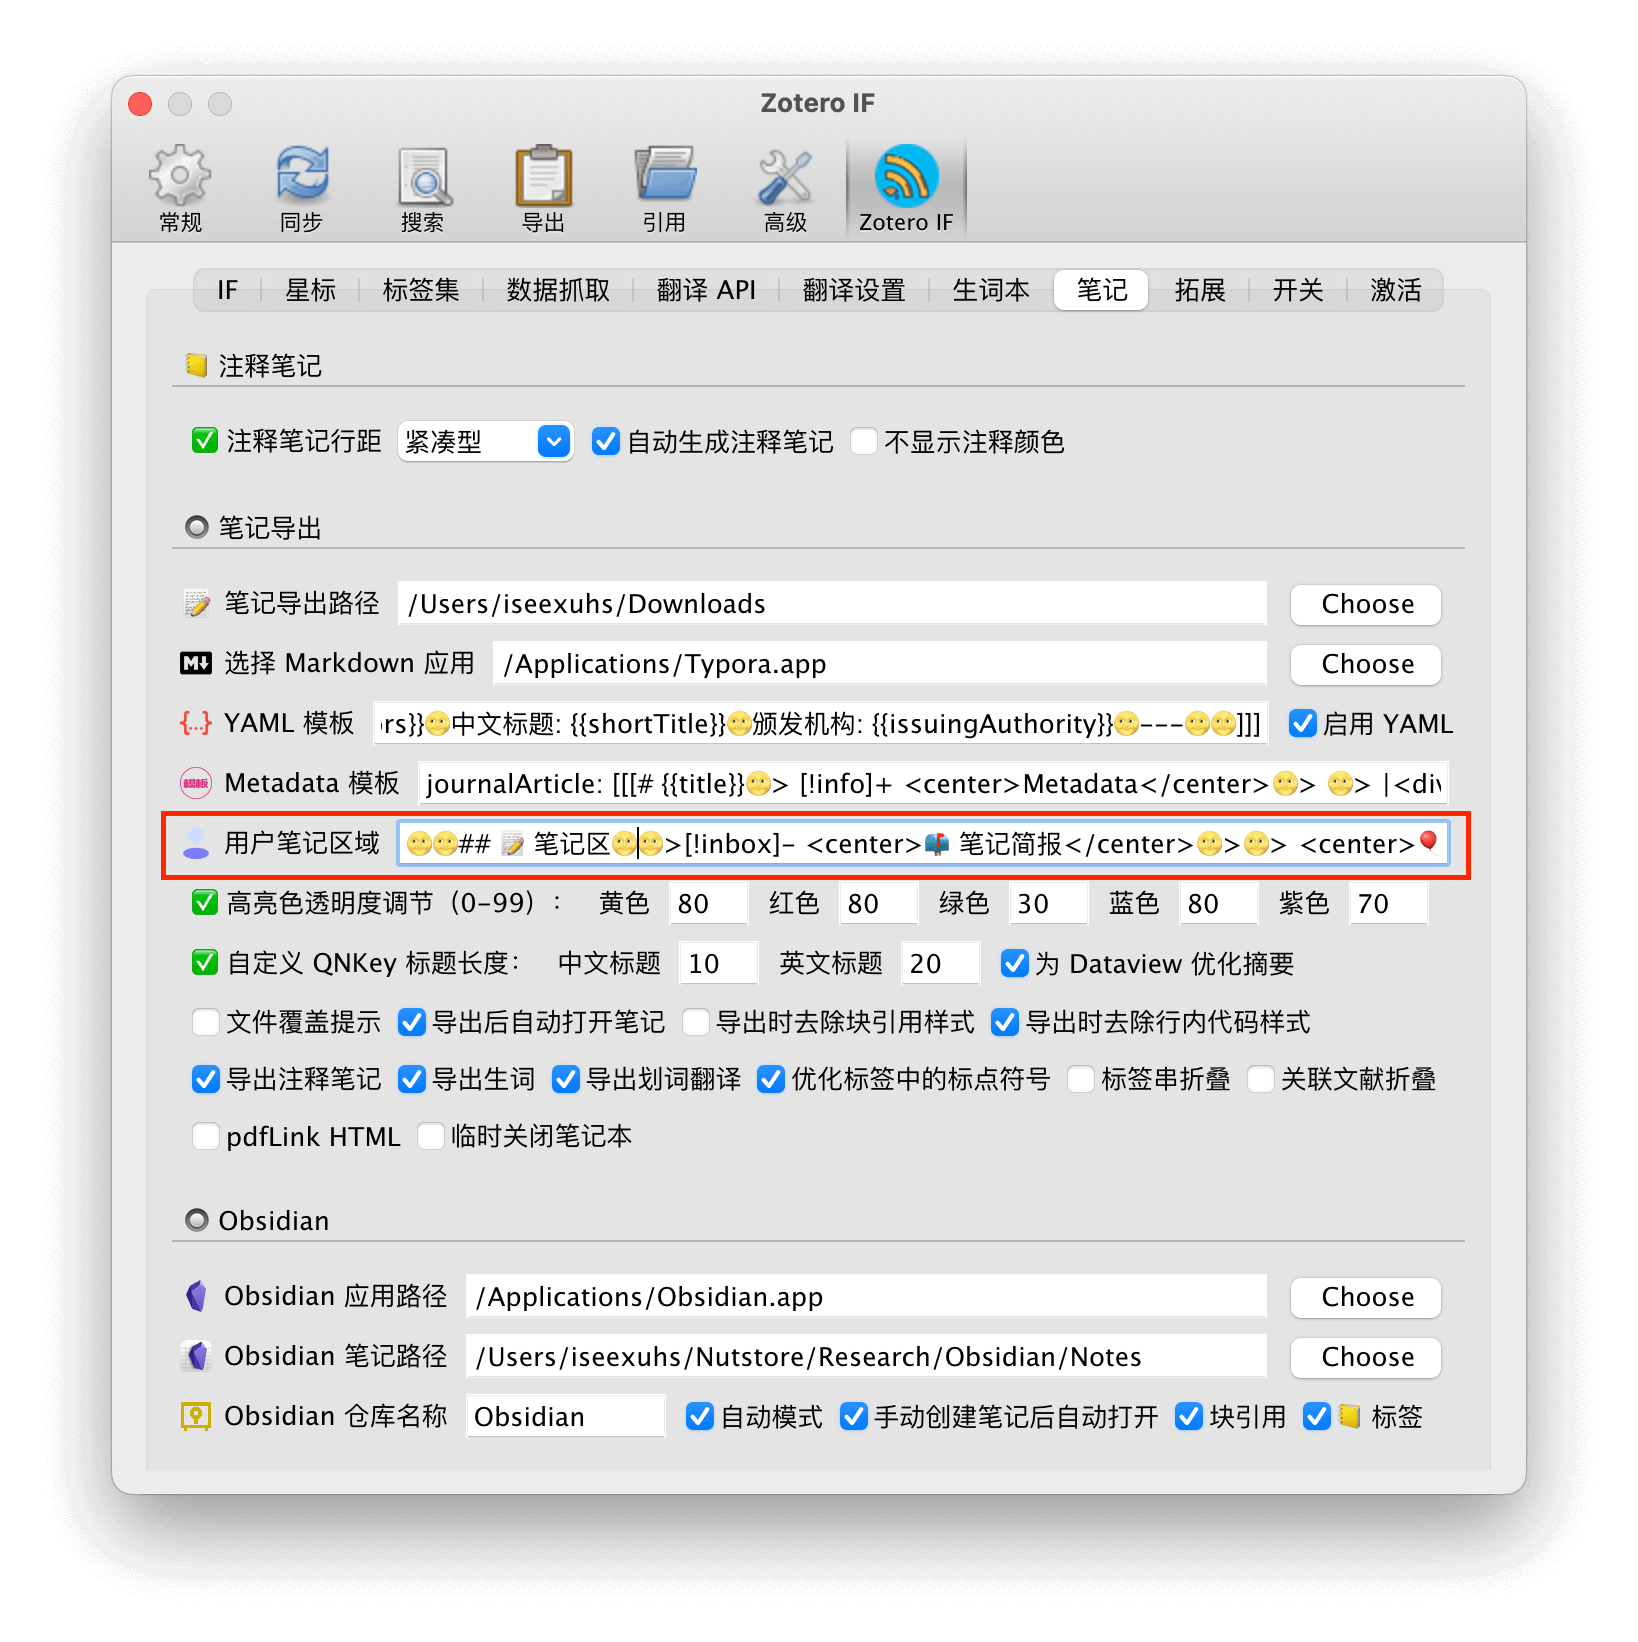This screenshot has width=1638, height=1642.
Task: Click the Markdown icon beside 选择 Markdown 应用
Action: tap(196, 663)
